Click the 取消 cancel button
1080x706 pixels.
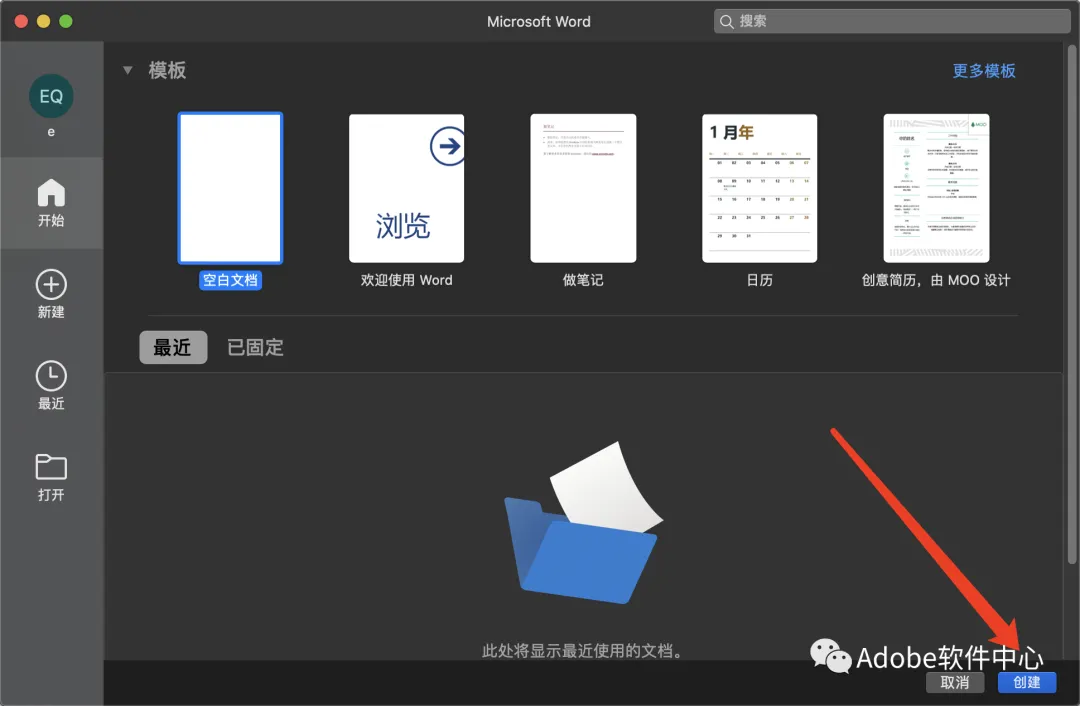[x=955, y=683]
